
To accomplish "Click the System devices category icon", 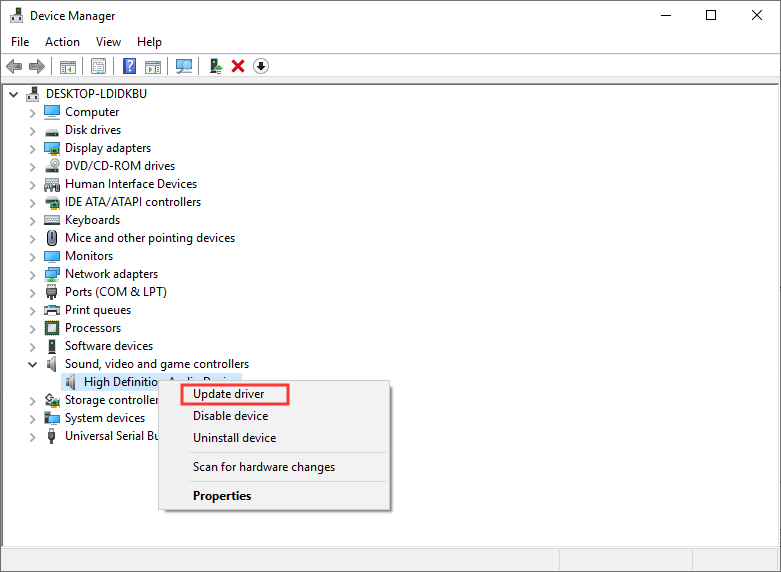I will tap(52, 418).
